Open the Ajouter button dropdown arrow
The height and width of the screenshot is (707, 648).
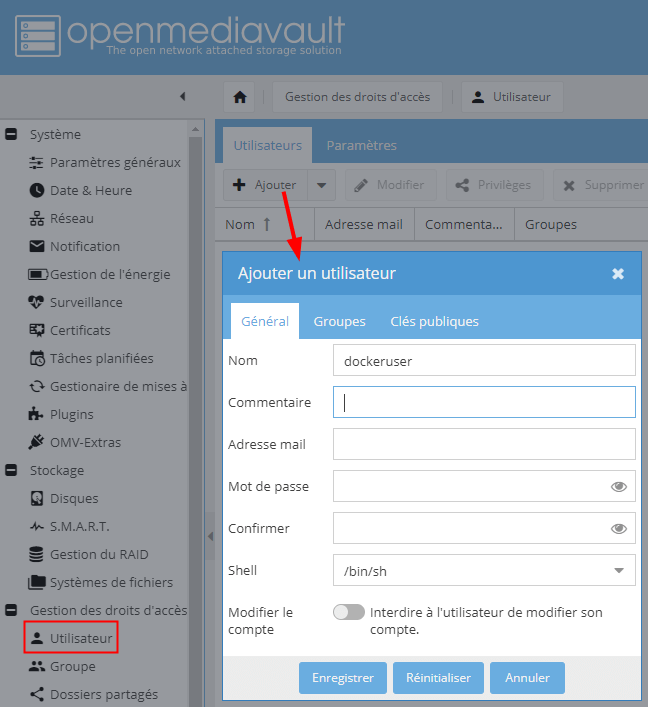tap(322, 185)
